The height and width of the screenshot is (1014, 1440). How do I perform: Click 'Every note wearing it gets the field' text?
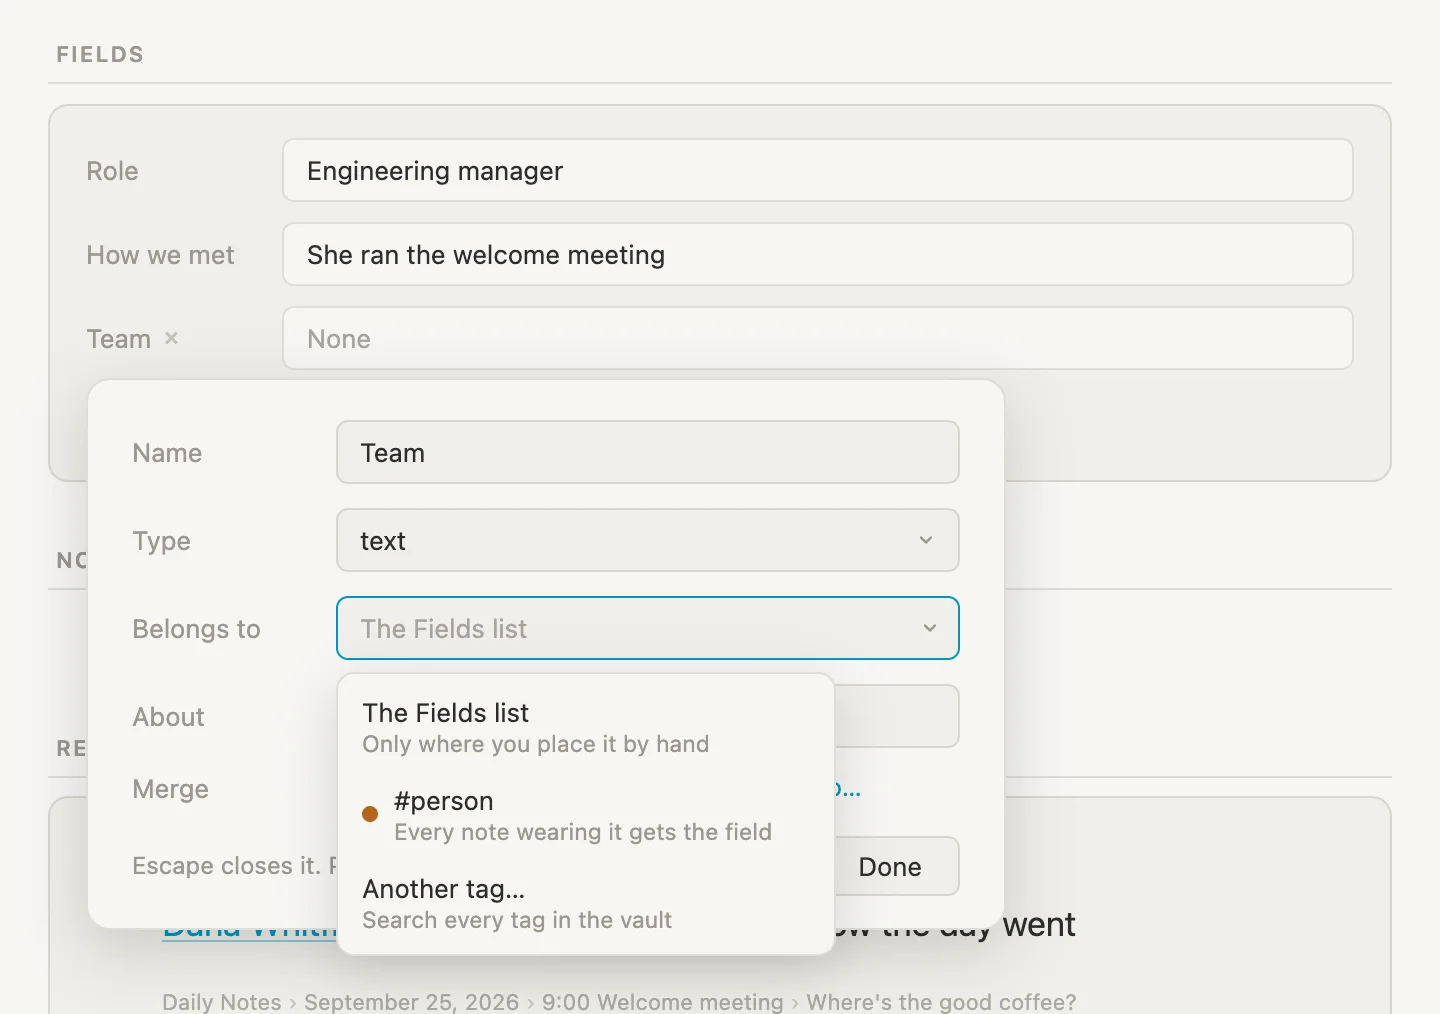tap(583, 832)
